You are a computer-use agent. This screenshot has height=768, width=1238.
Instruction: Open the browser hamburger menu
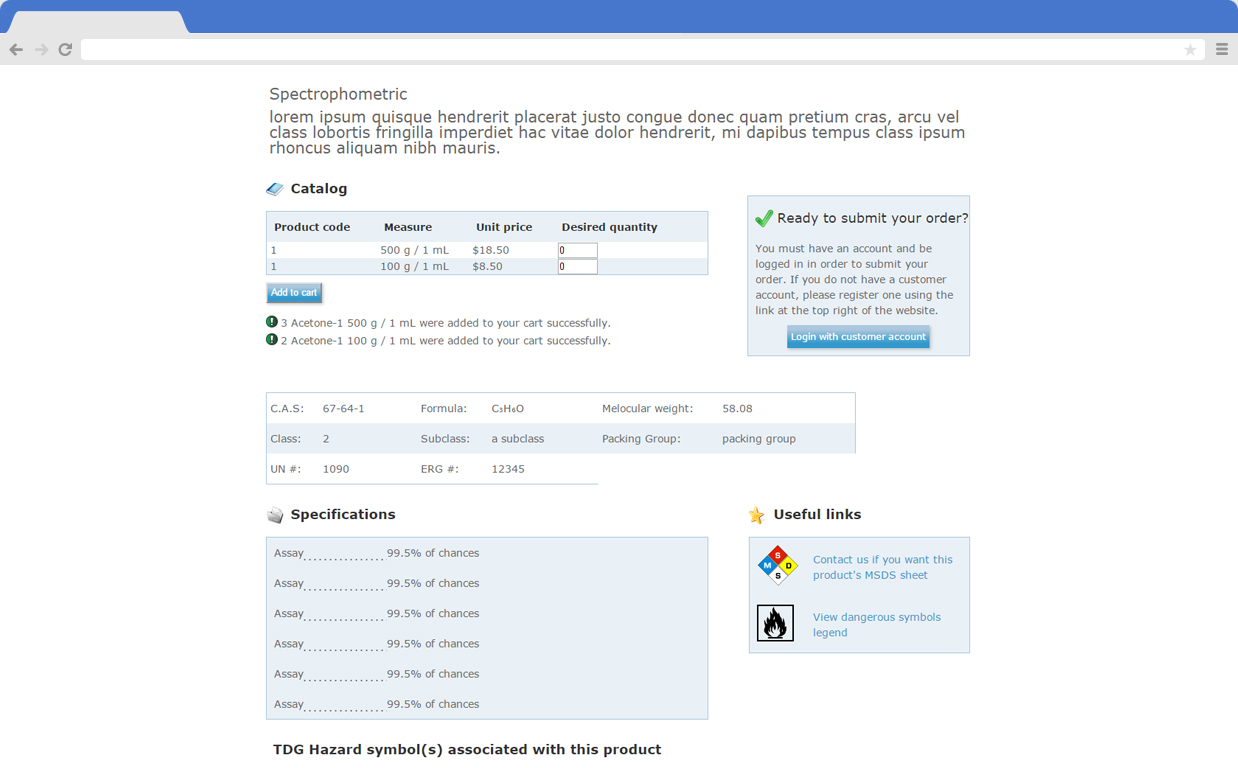1222,49
